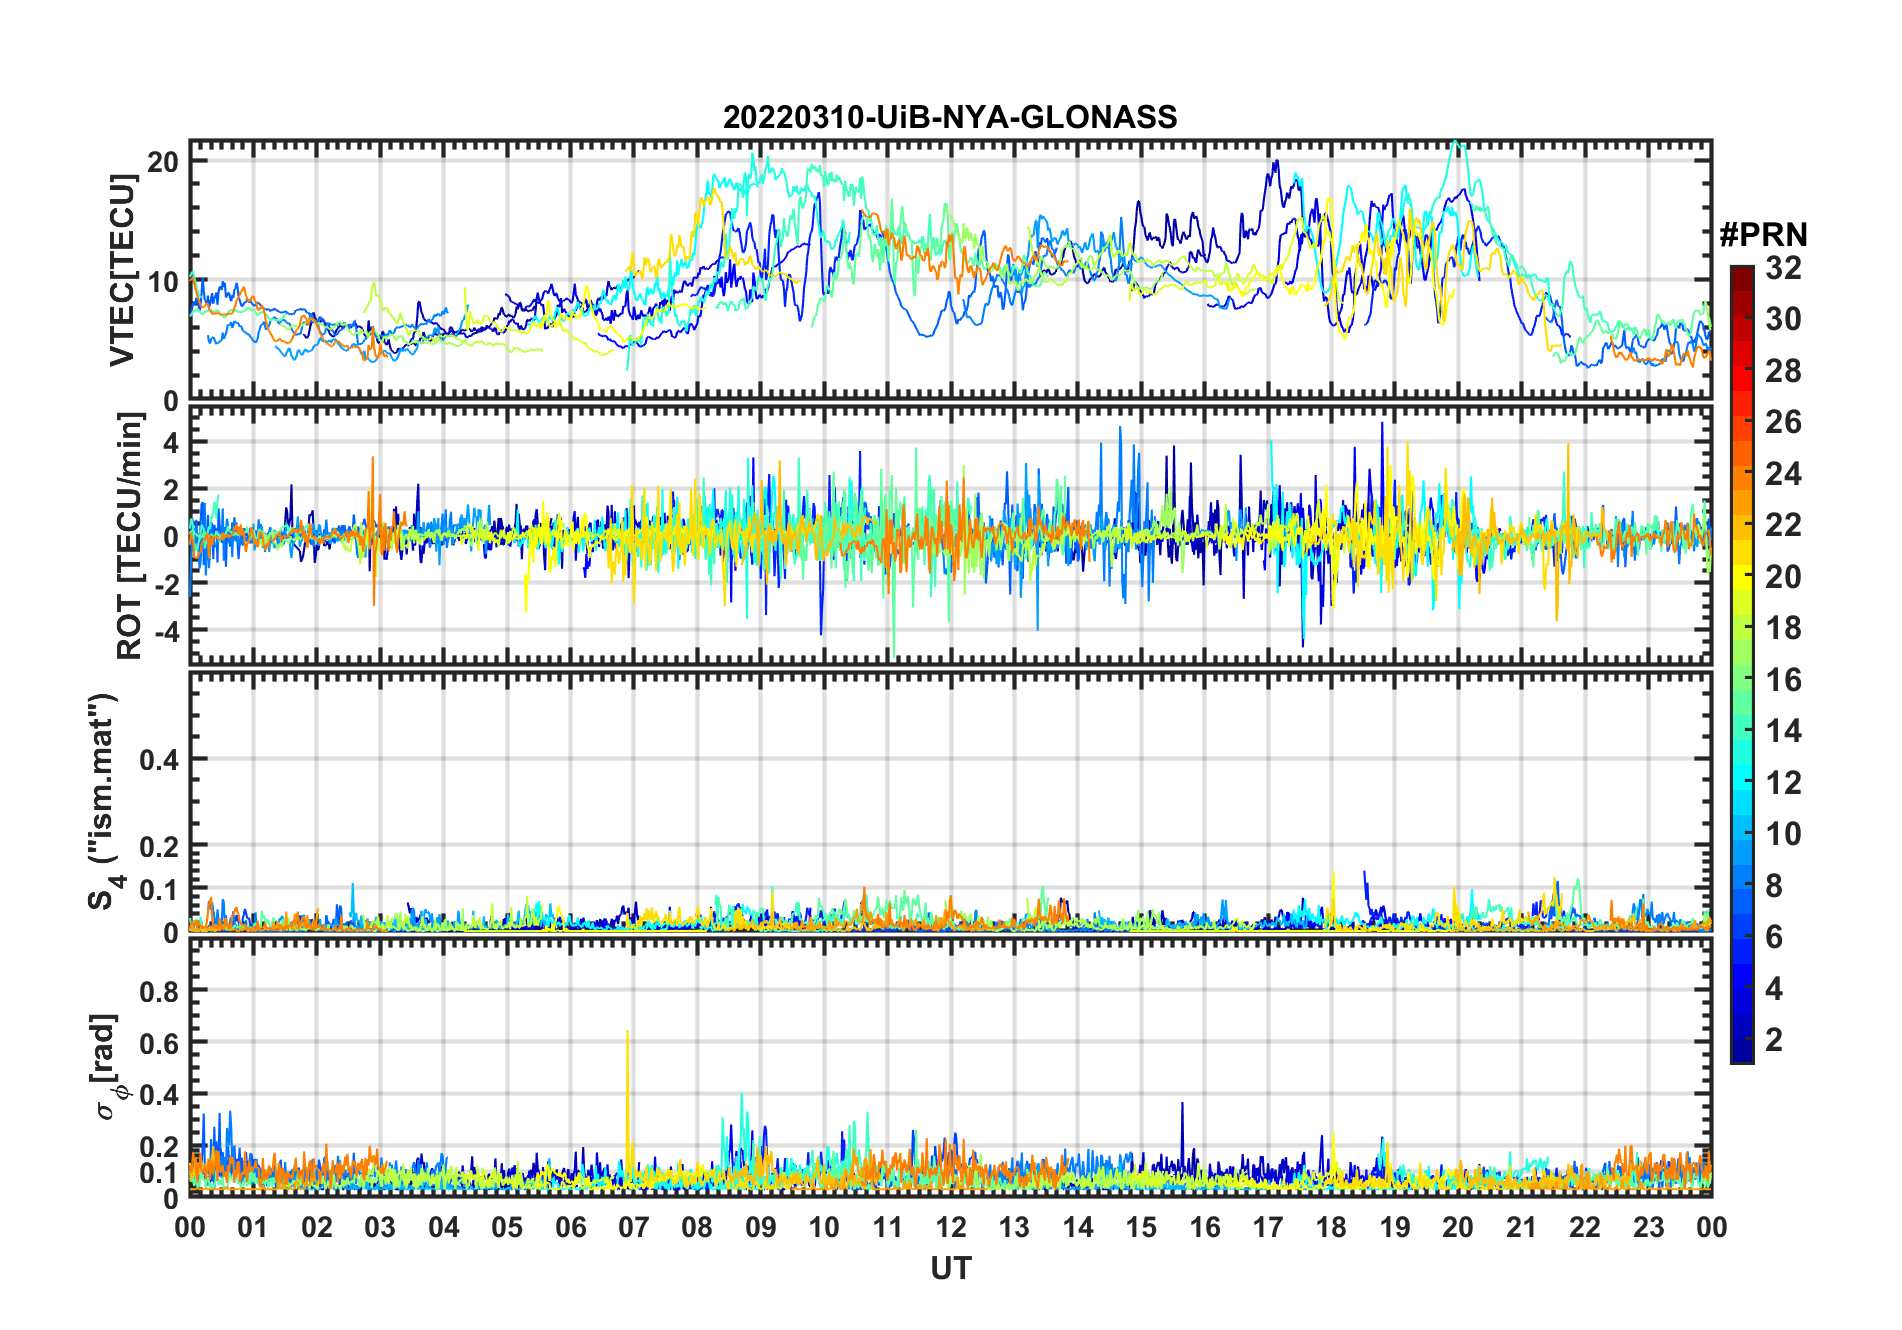Click the #PRN colorbar title

(1763, 235)
